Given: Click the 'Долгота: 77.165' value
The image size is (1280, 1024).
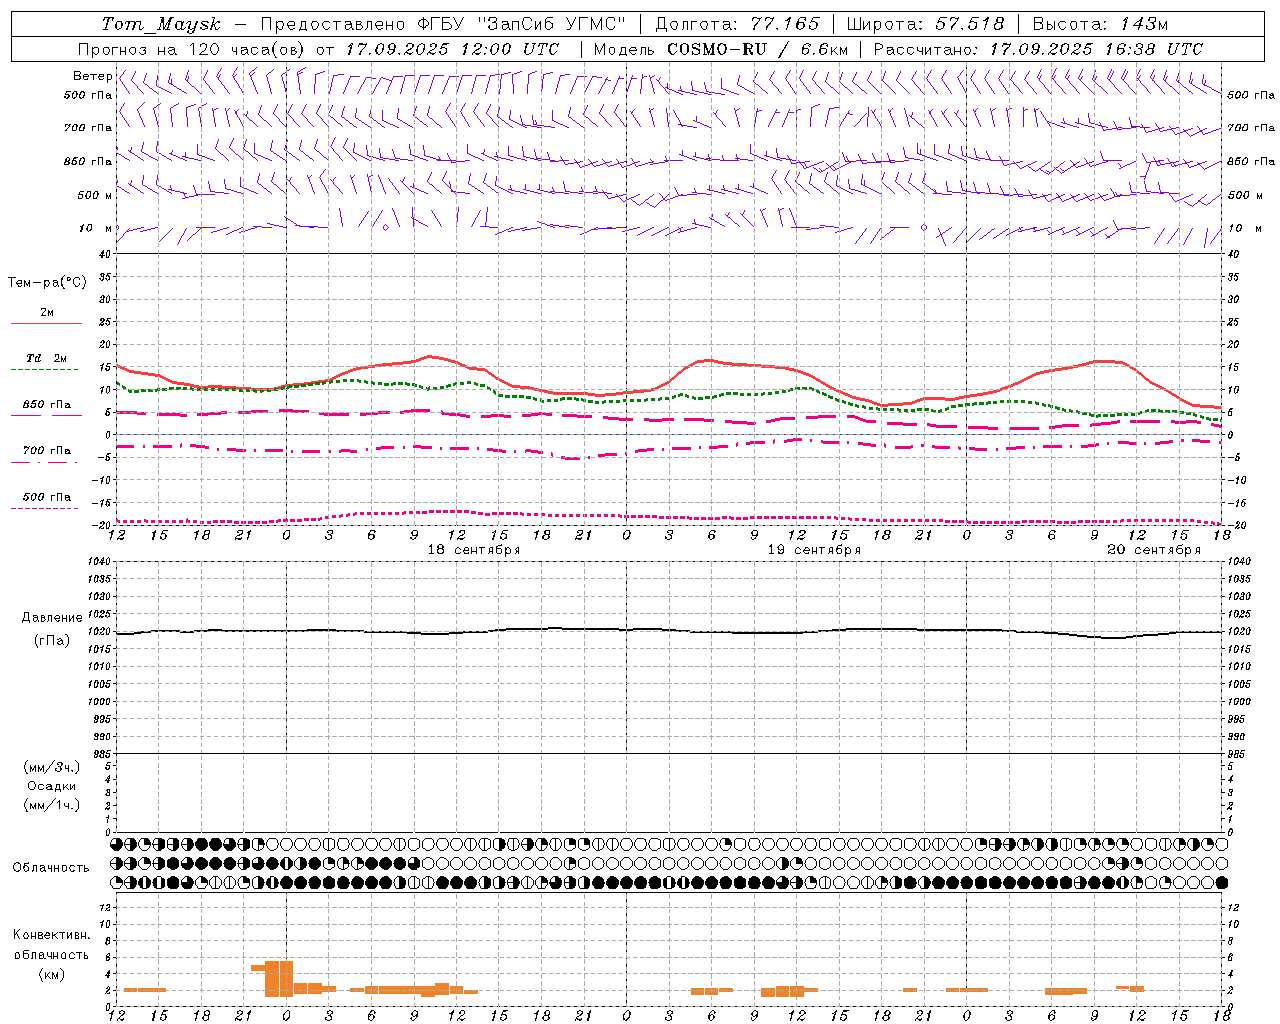Looking at the screenshot, I should (x=737, y=24).
